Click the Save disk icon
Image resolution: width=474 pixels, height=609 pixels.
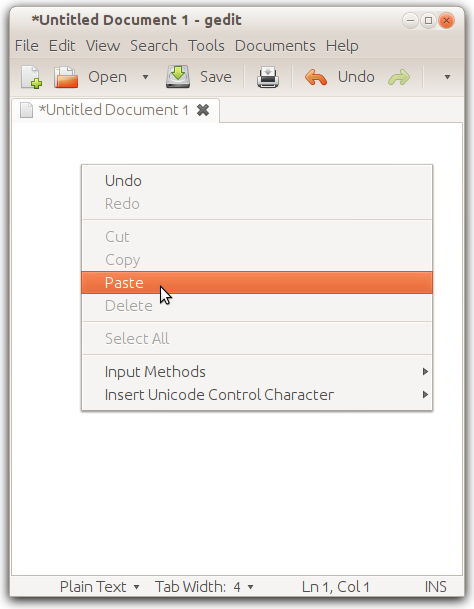coord(178,77)
